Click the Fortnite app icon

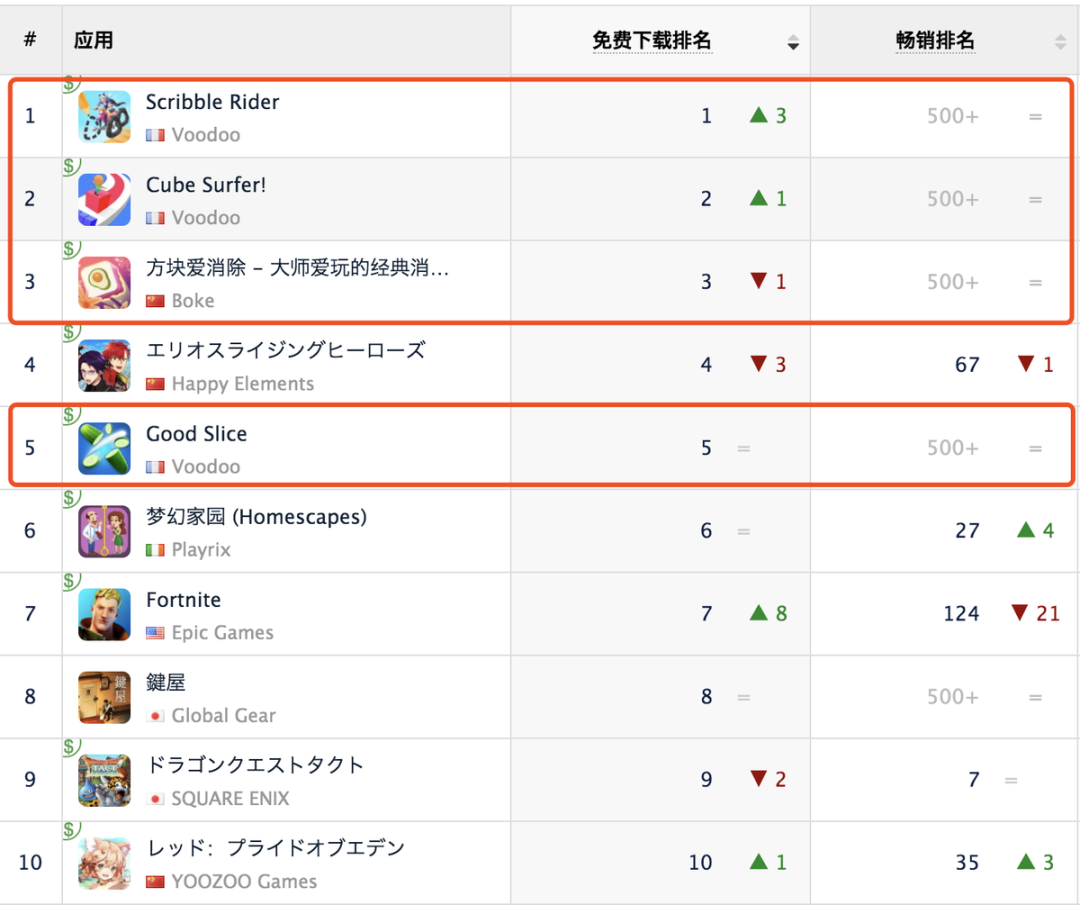(x=104, y=614)
